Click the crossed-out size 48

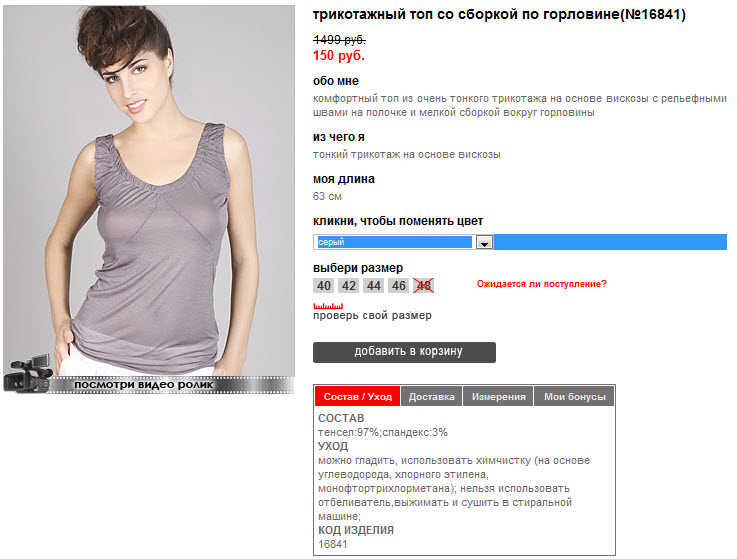point(423,285)
